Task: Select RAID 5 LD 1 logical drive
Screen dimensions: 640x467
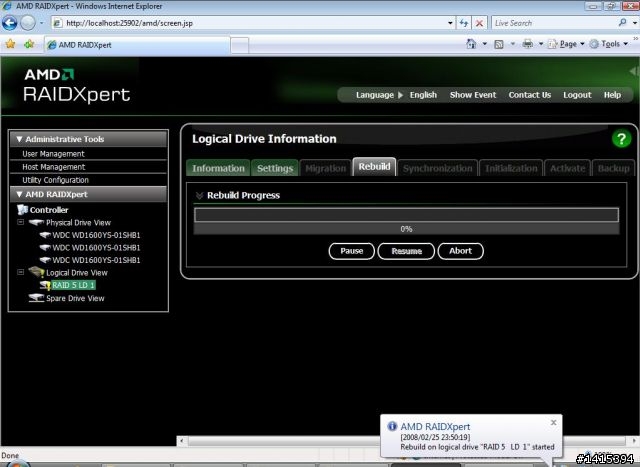Action: pos(73,285)
